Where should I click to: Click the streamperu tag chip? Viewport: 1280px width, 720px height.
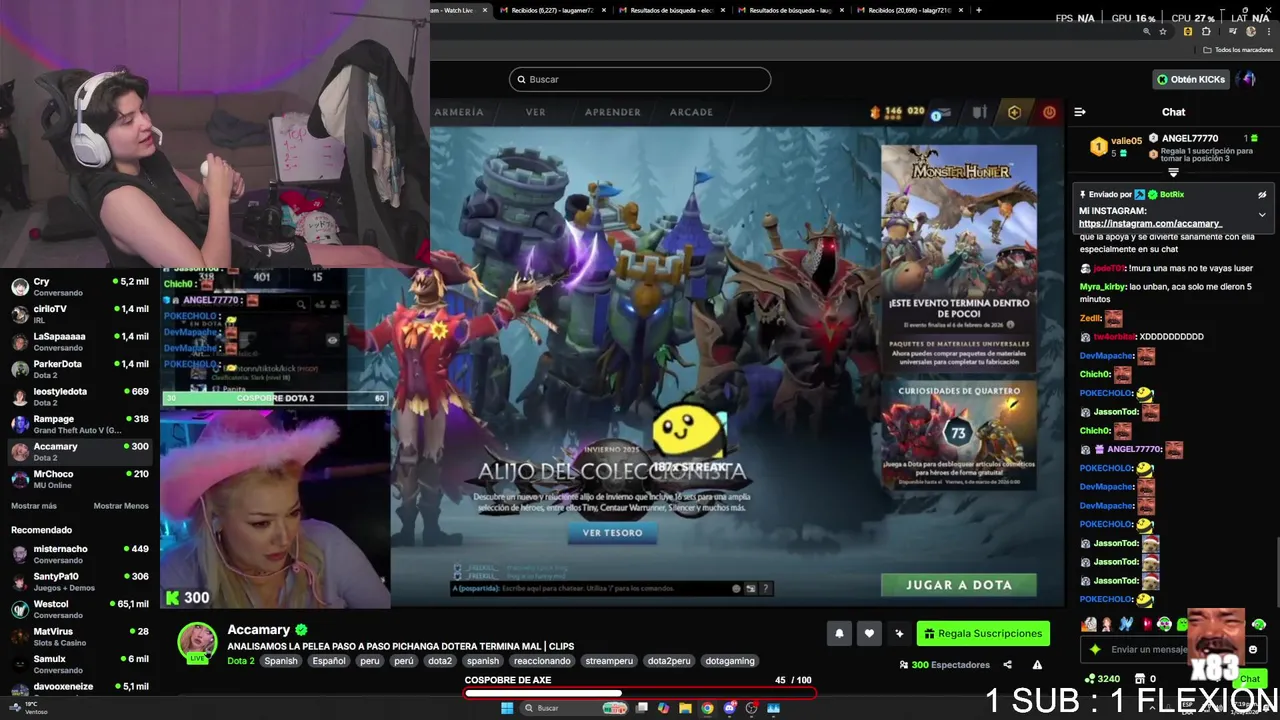pyautogui.click(x=608, y=661)
